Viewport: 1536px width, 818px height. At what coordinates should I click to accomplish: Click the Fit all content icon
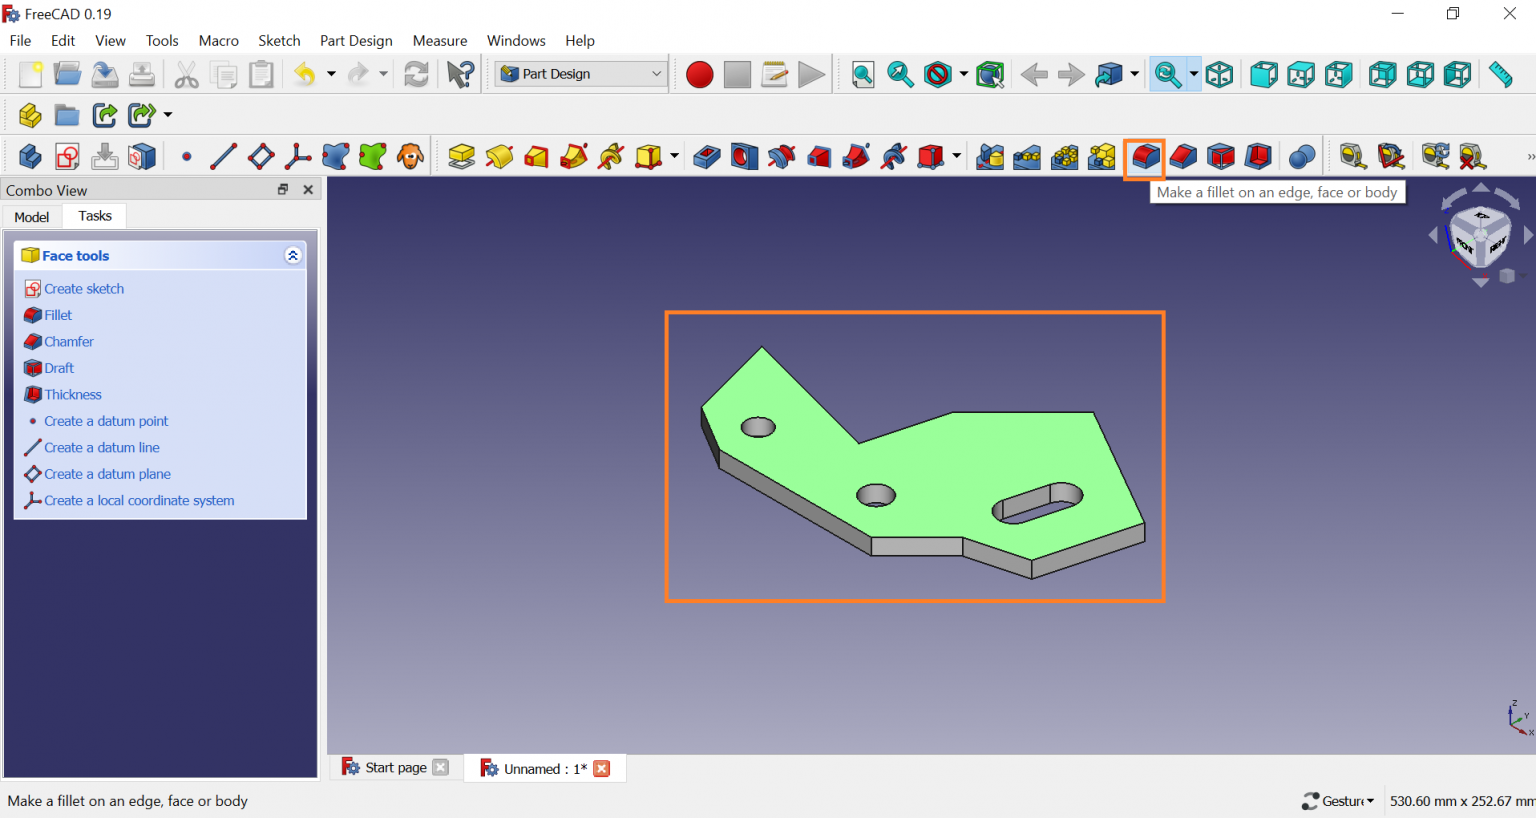coord(862,75)
